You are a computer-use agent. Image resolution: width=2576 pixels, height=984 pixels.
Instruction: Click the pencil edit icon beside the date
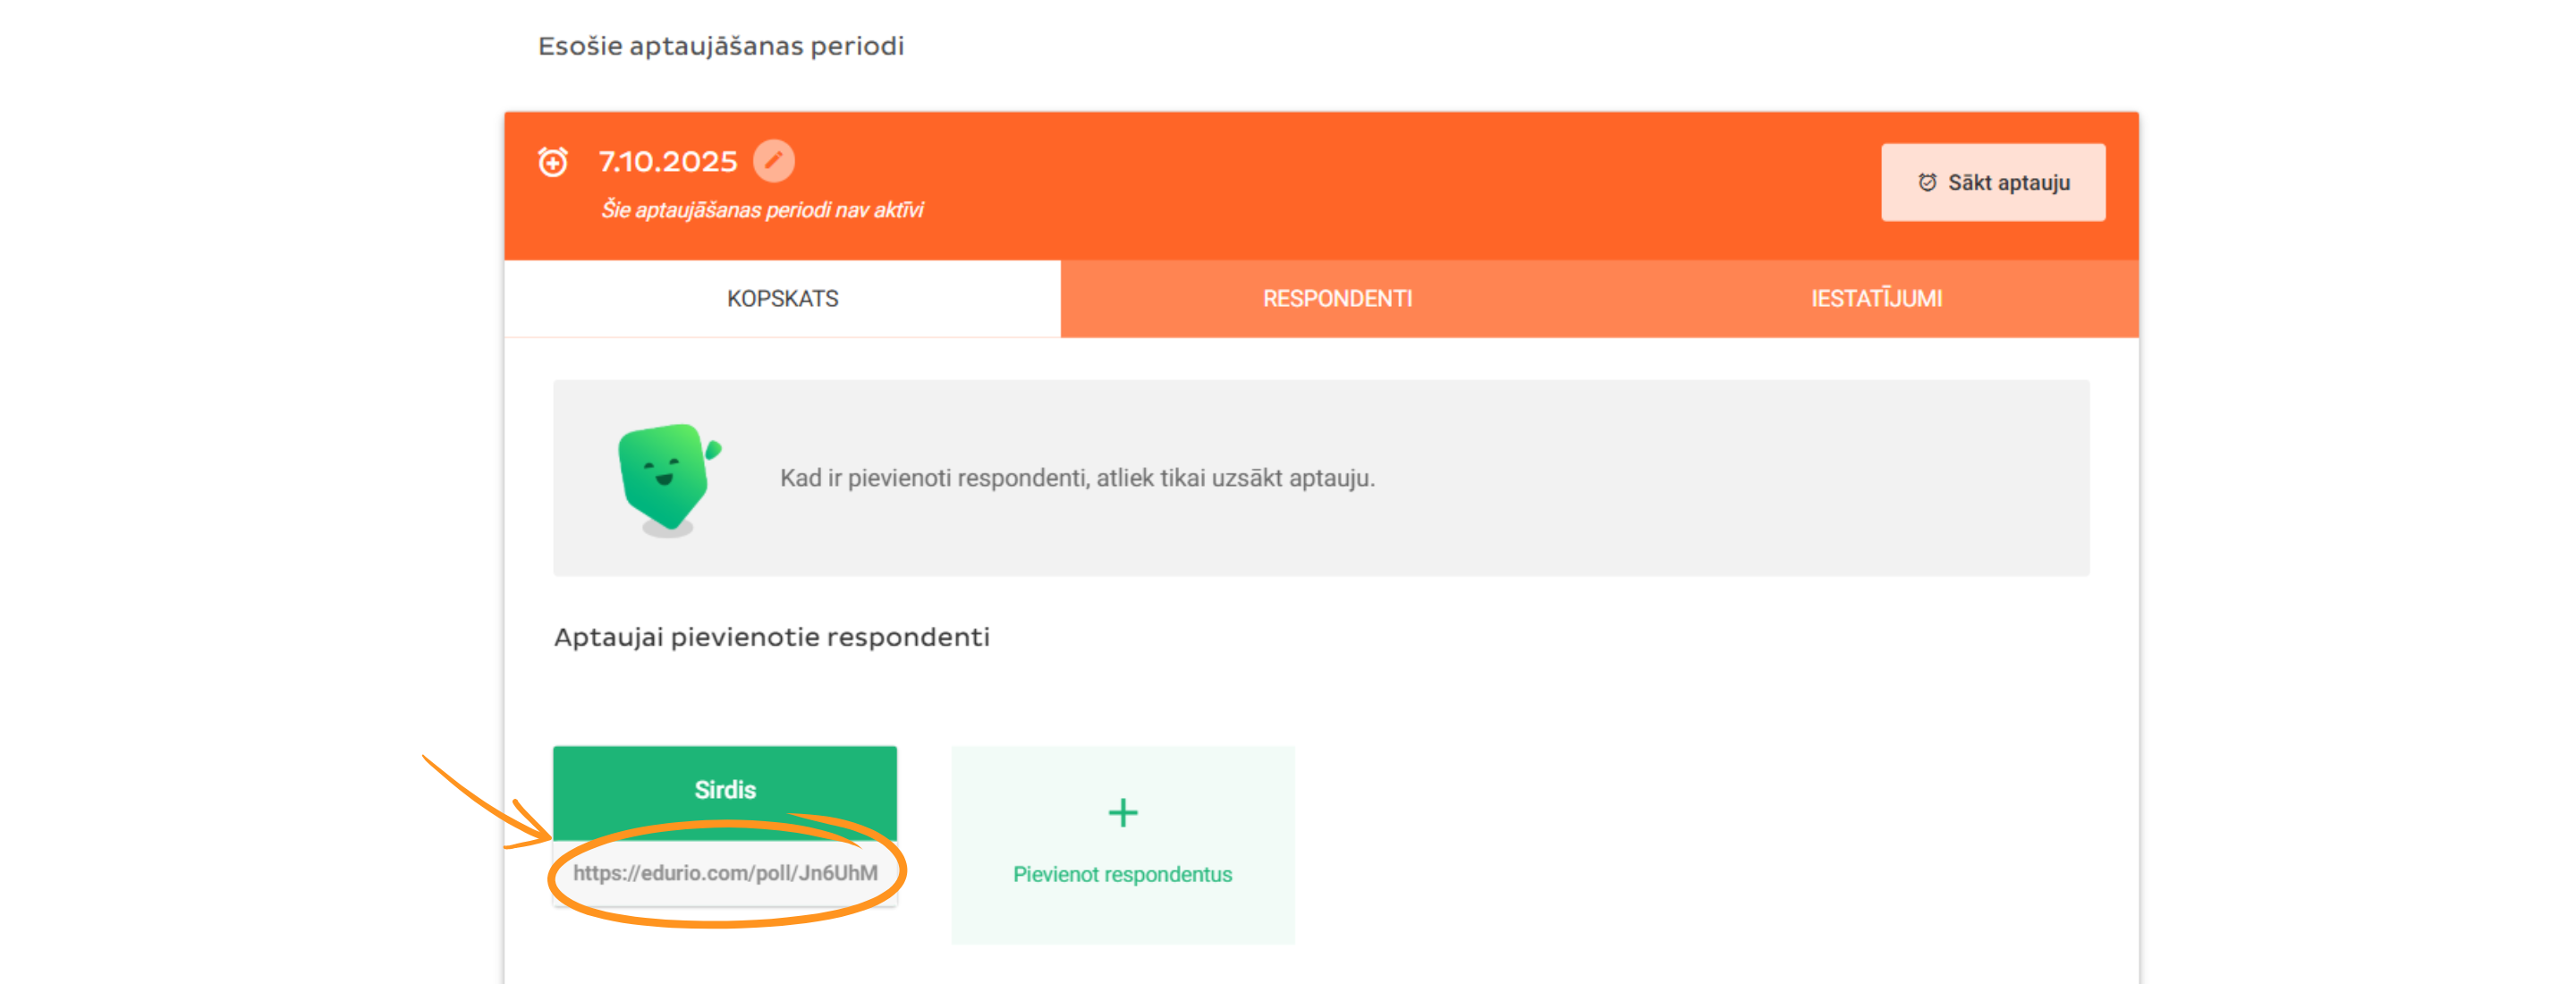click(x=773, y=161)
